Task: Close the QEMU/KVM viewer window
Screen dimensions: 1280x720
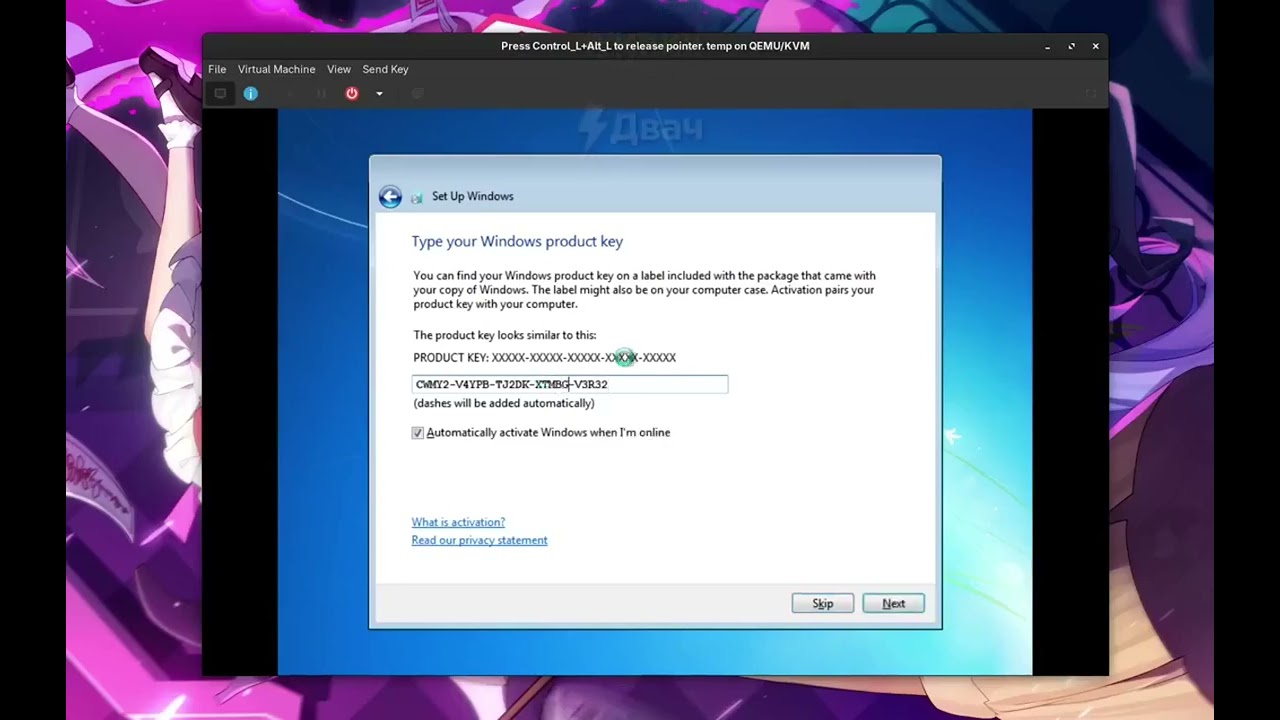Action: [1096, 46]
